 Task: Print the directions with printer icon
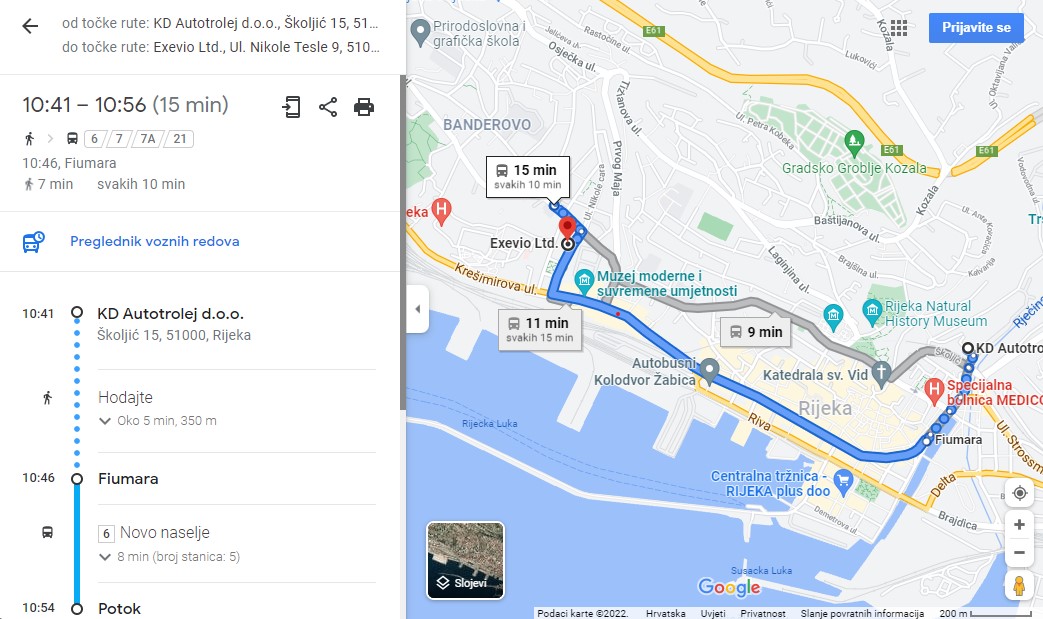364,107
